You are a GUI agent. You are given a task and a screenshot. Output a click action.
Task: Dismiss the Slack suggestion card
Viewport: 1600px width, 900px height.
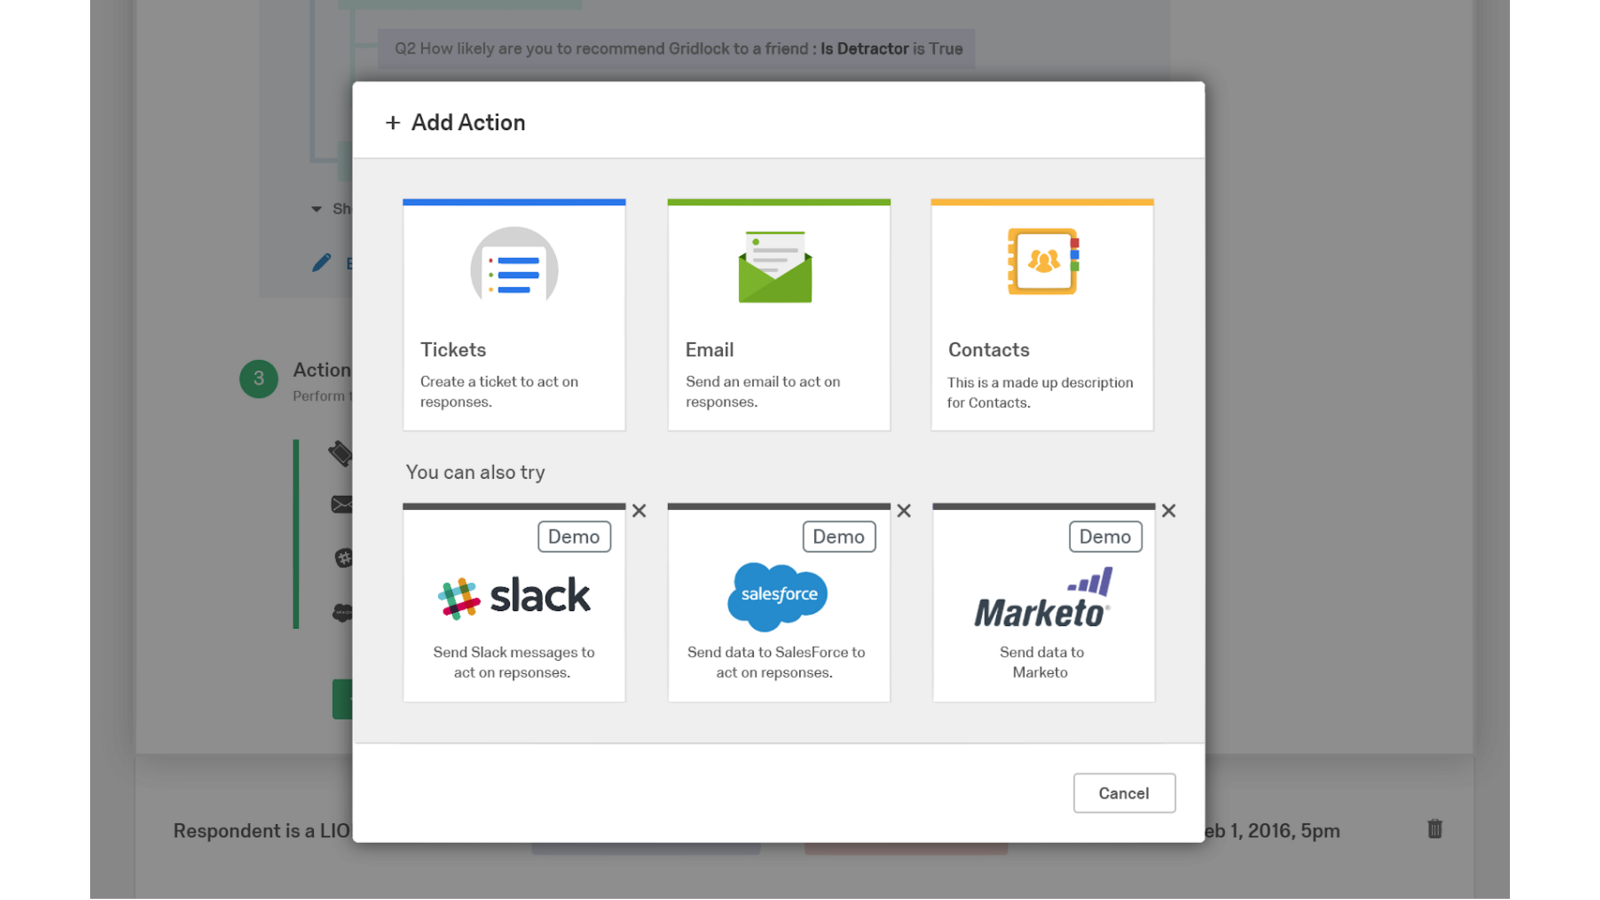click(639, 511)
